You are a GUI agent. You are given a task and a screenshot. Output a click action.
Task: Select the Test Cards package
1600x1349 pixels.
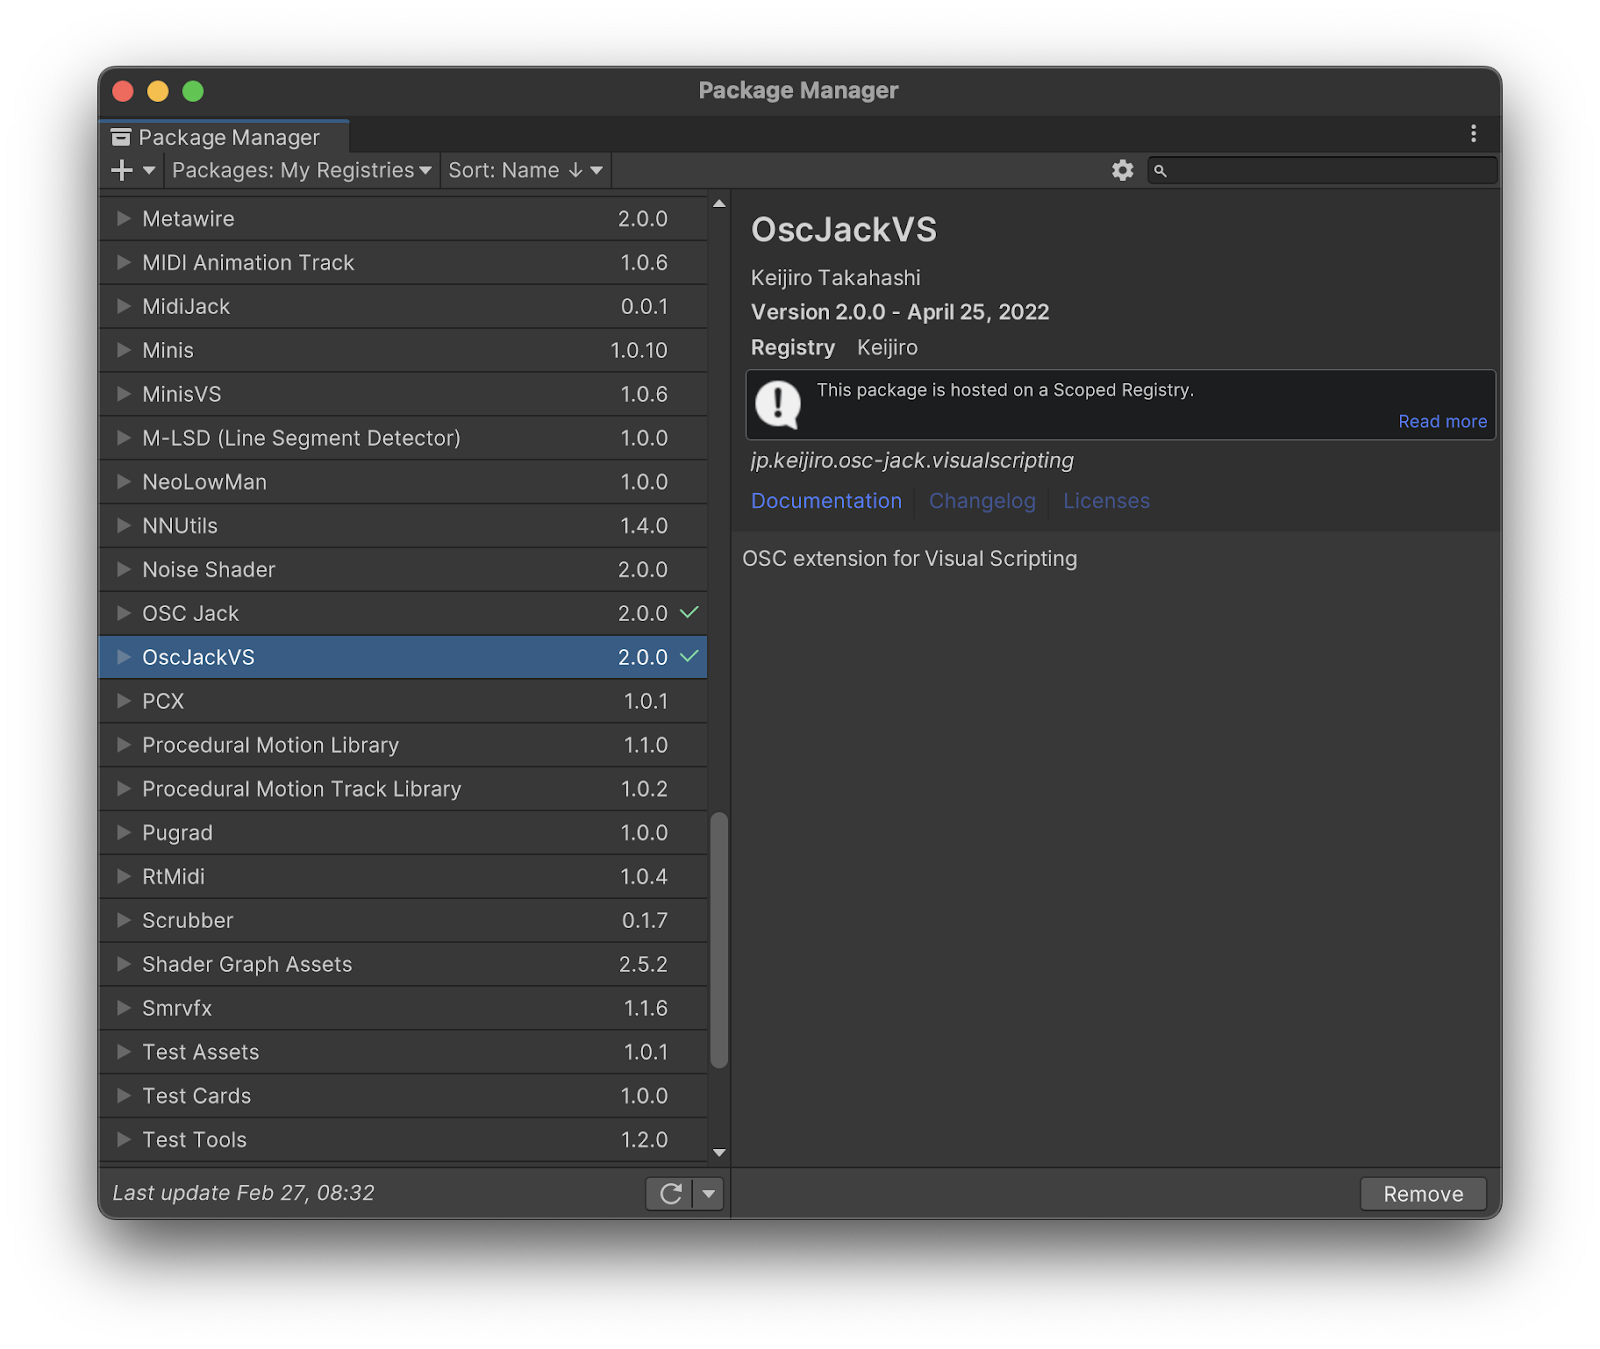(403, 1096)
